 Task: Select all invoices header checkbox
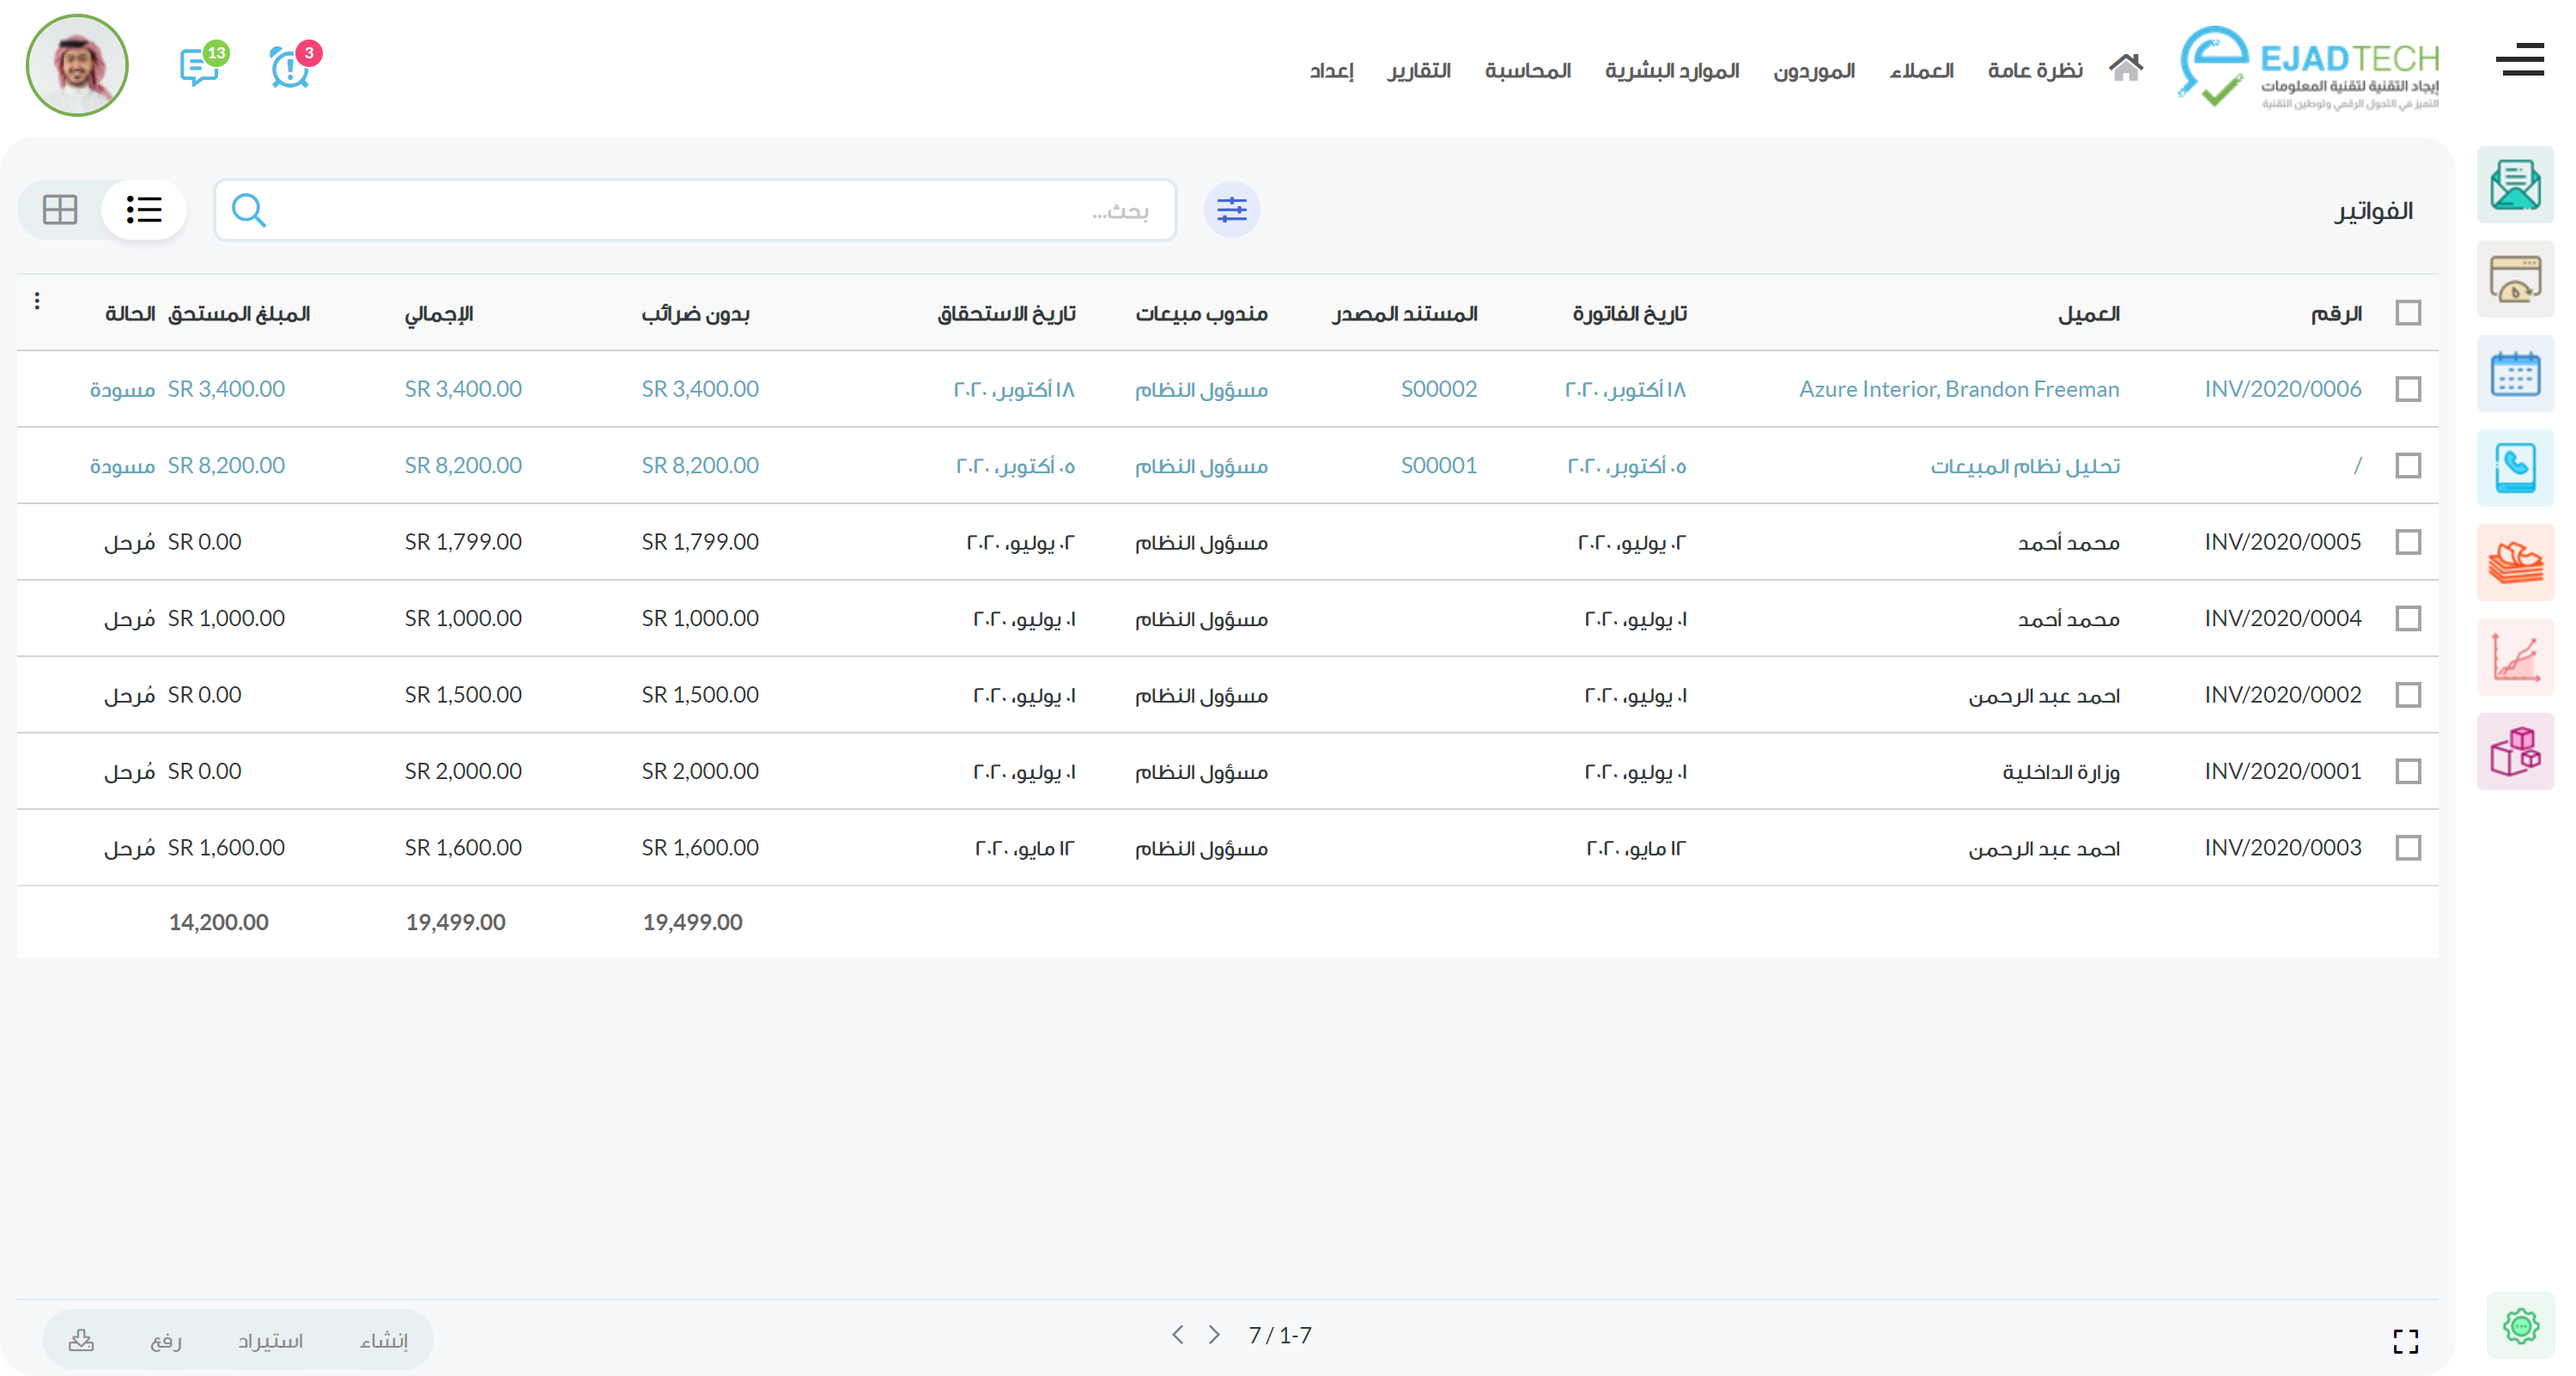point(2408,313)
